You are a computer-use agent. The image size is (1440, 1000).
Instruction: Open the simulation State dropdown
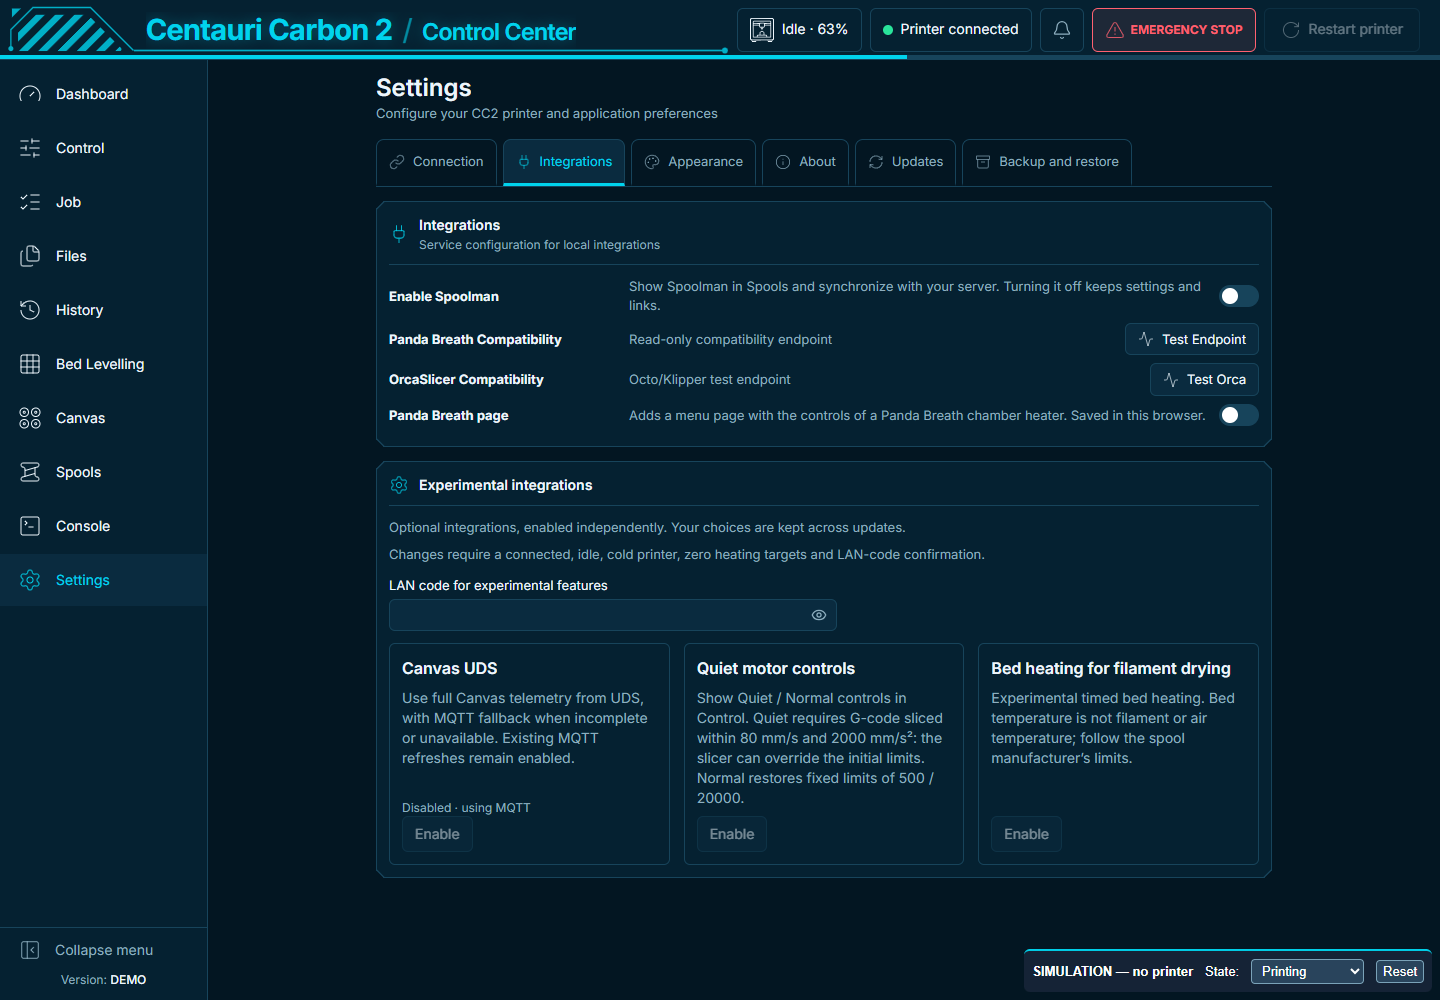point(1307,971)
